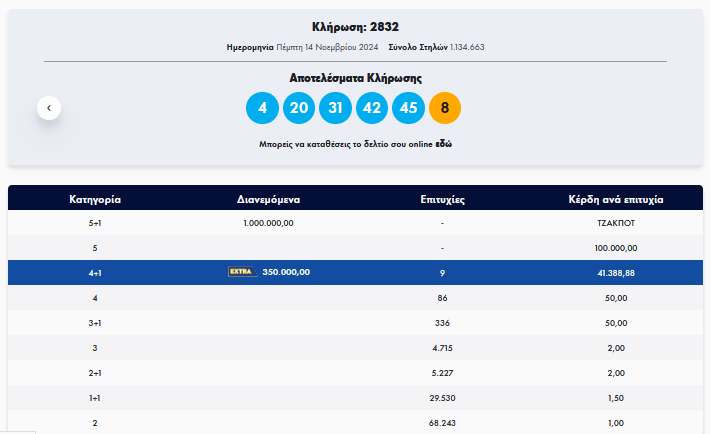Click the blue number 4 ball

262,107
